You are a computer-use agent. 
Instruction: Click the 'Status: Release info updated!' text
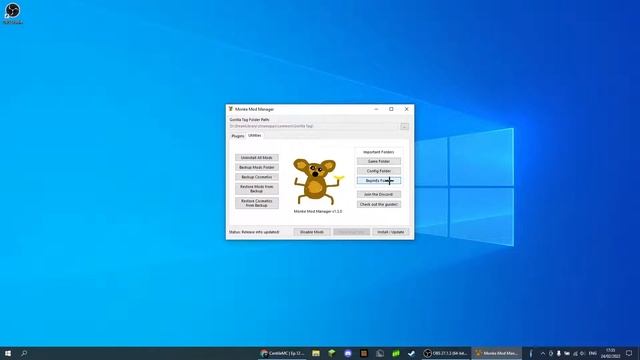click(x=254, y=232)
